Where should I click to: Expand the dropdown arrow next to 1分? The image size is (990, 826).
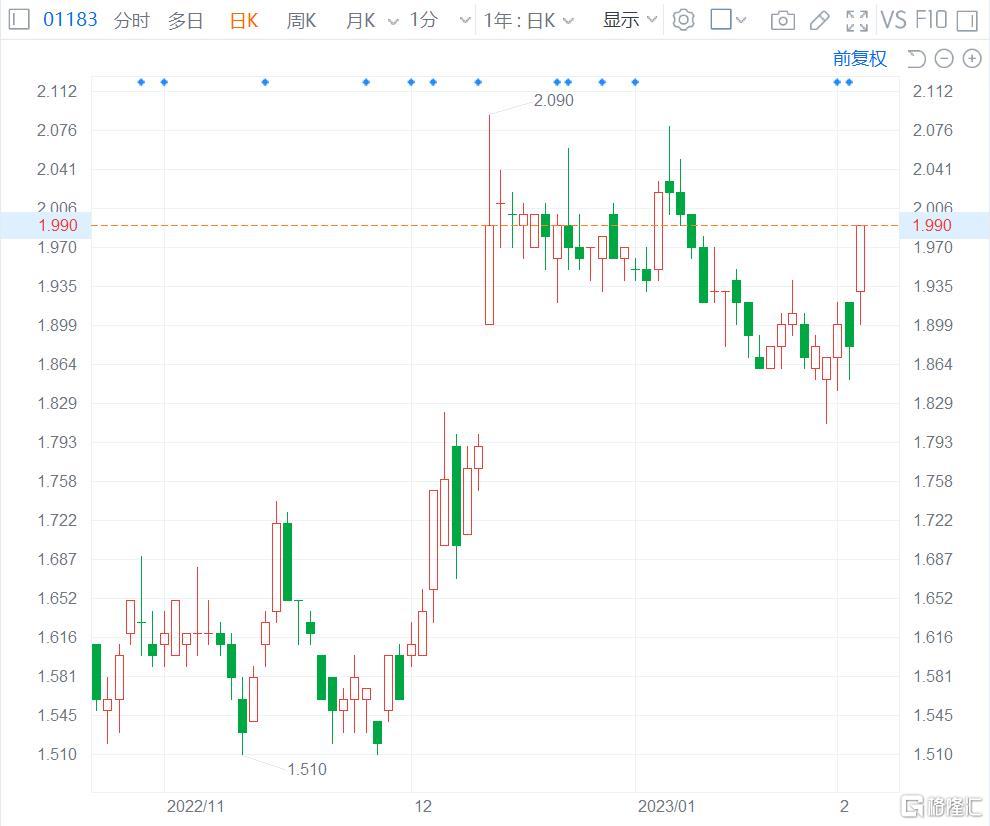point(465,20)
